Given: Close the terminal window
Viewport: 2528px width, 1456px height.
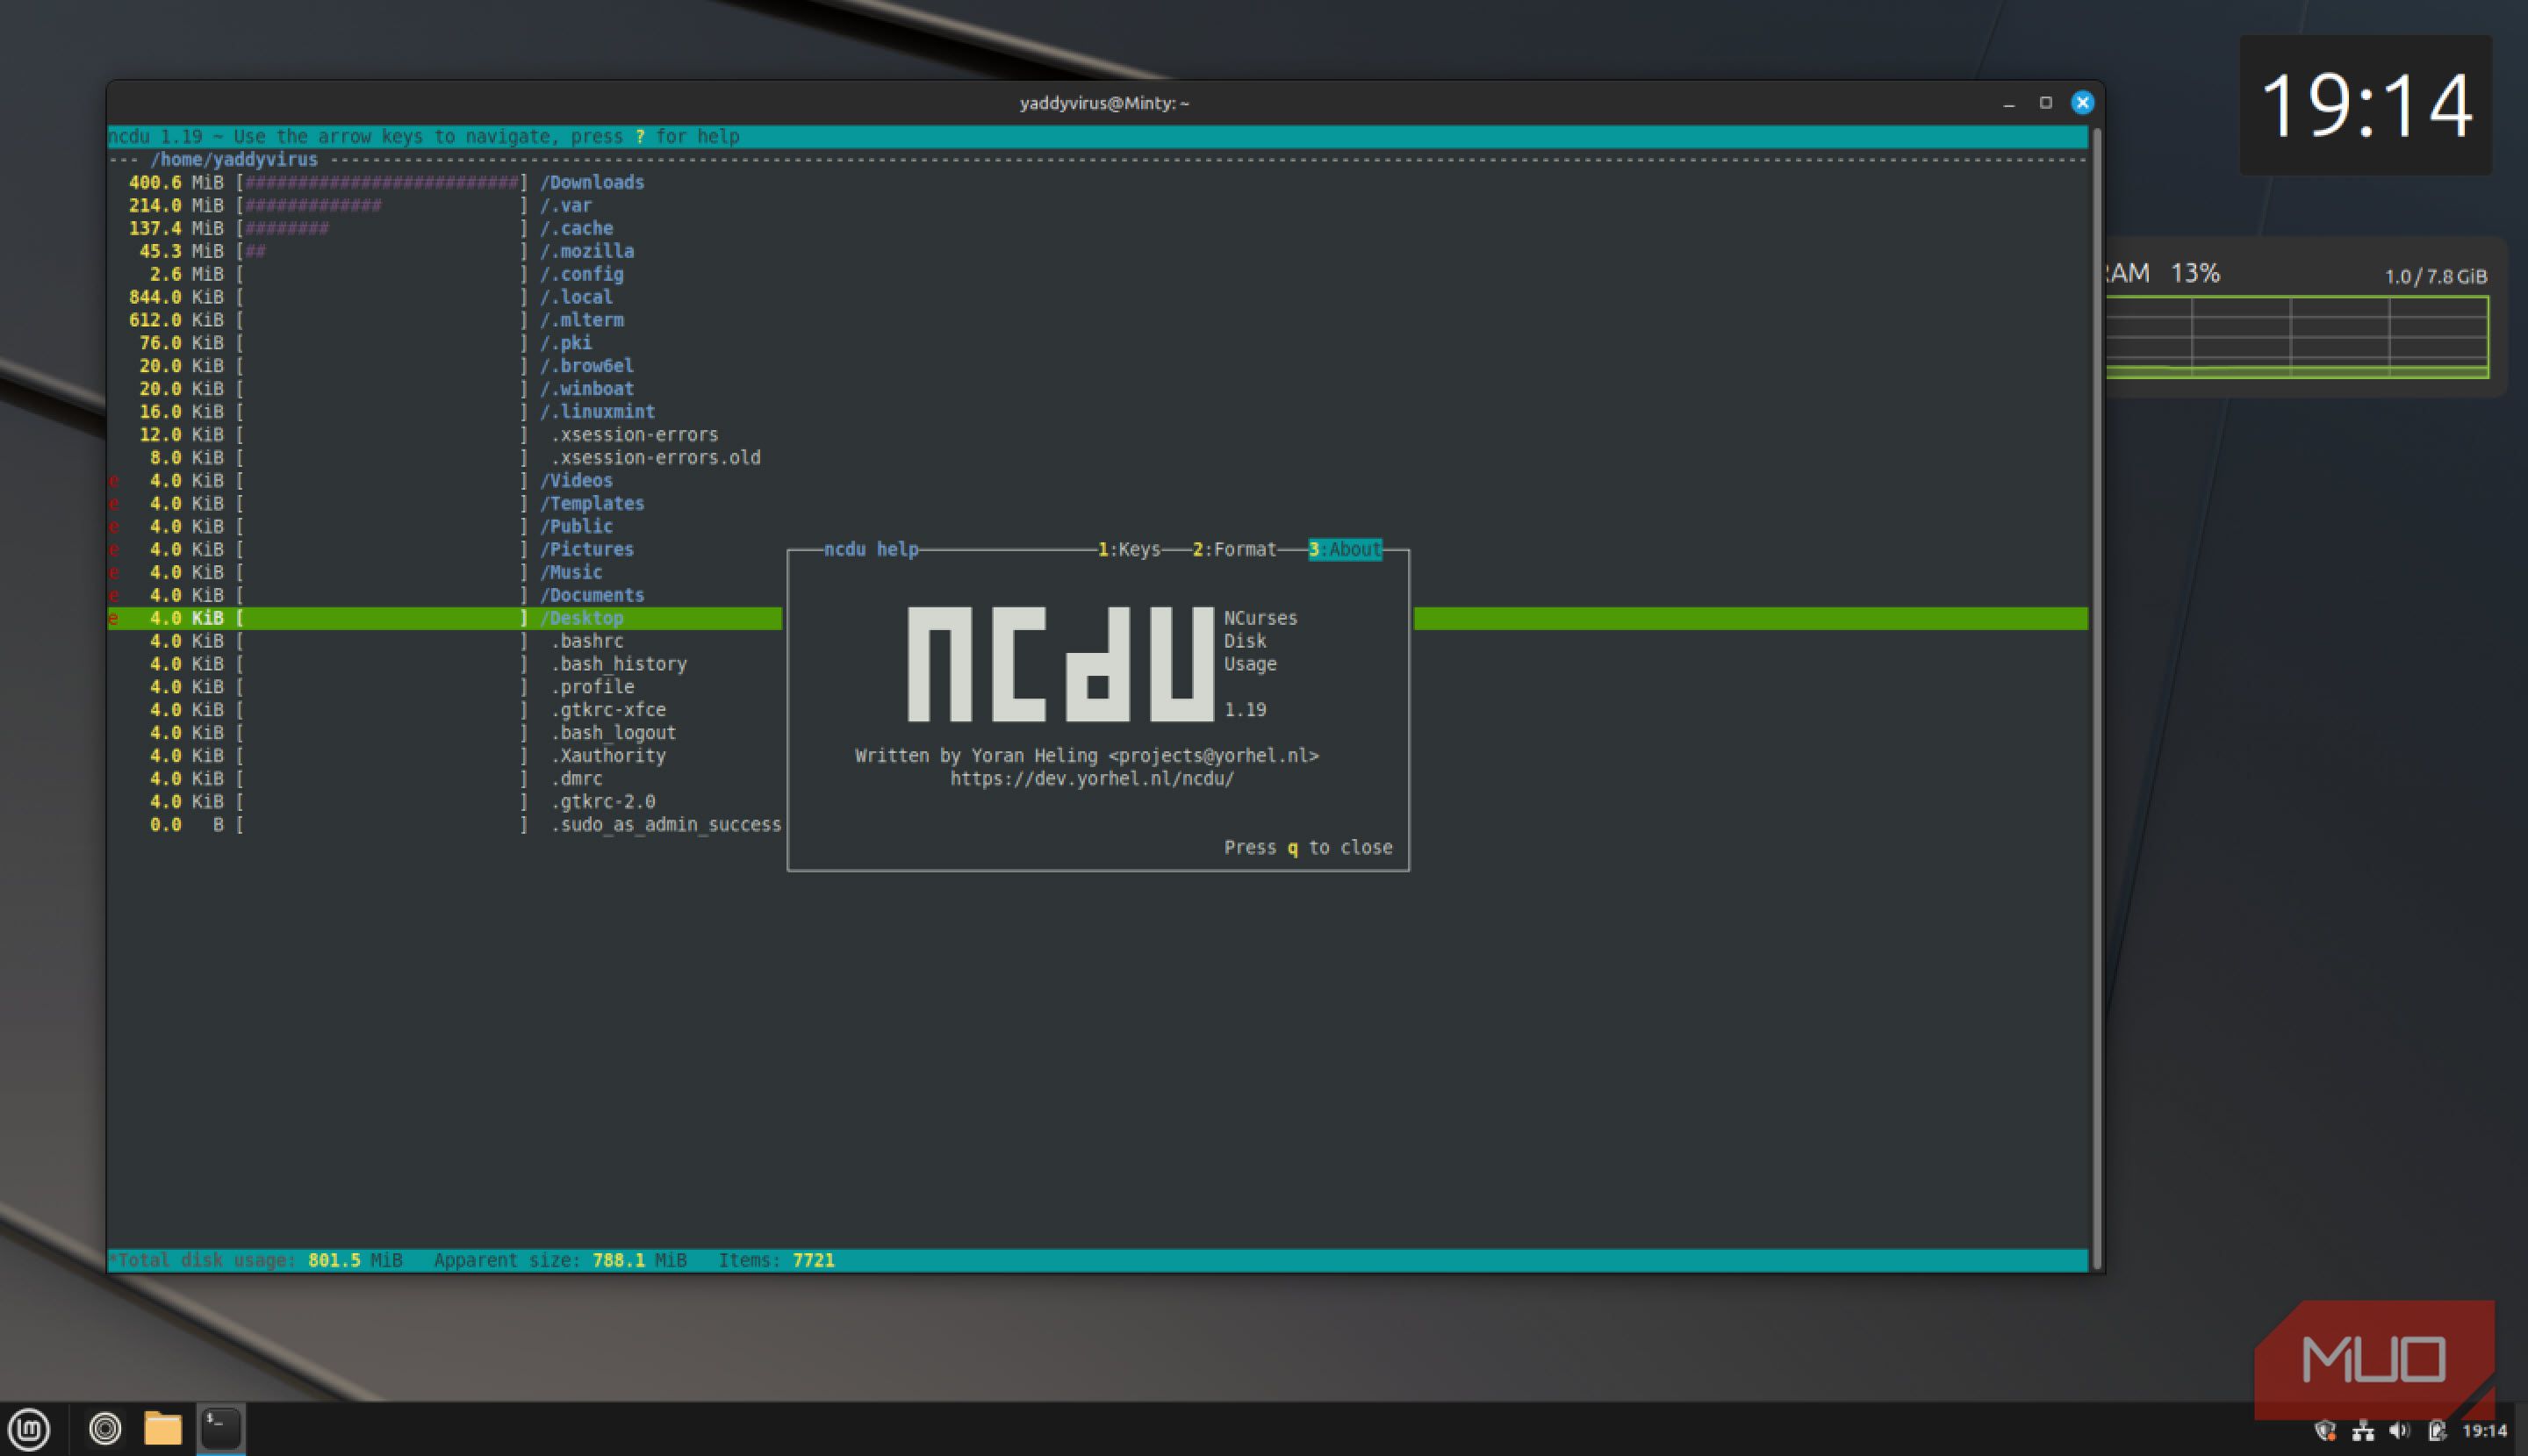Looking at the screenshot, I should pos(2083,103).
